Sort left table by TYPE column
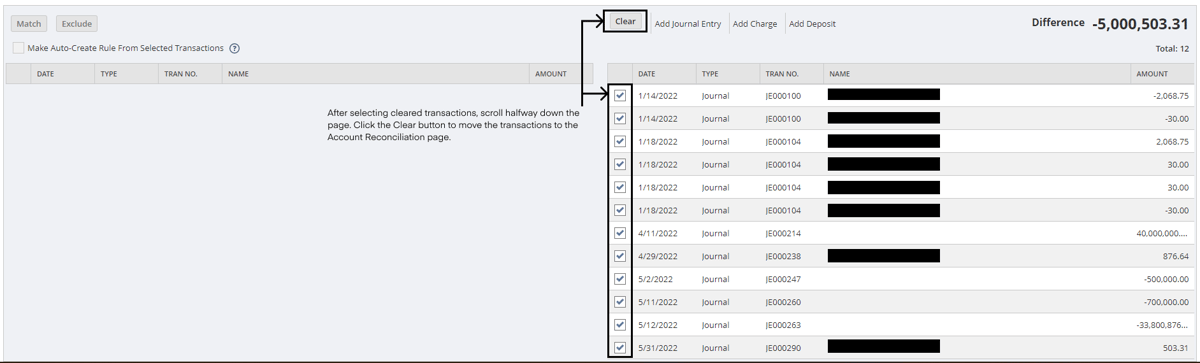The width and height of the screenshot is (1200, 363). click(125, 74)
